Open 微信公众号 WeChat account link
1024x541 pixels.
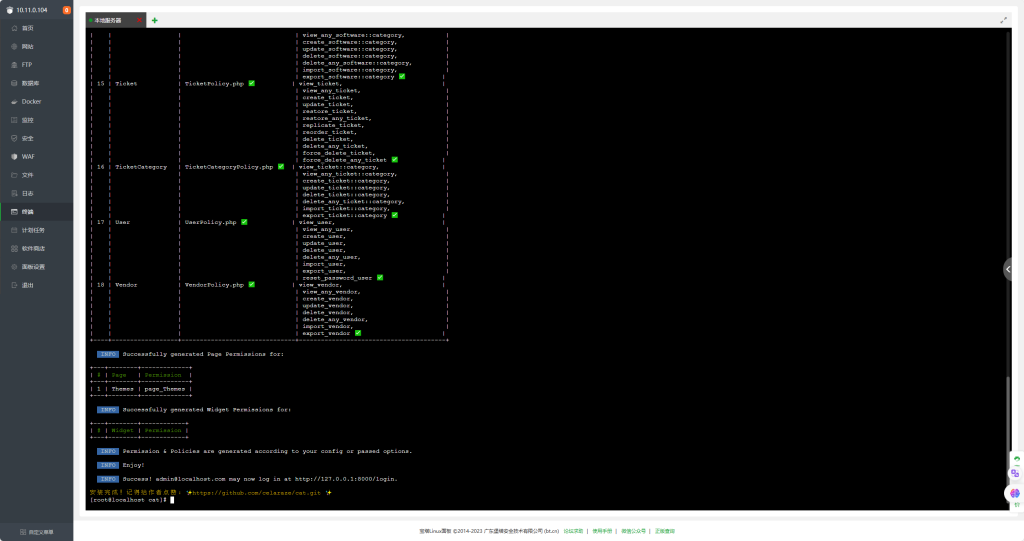click(x=633, y=531)
